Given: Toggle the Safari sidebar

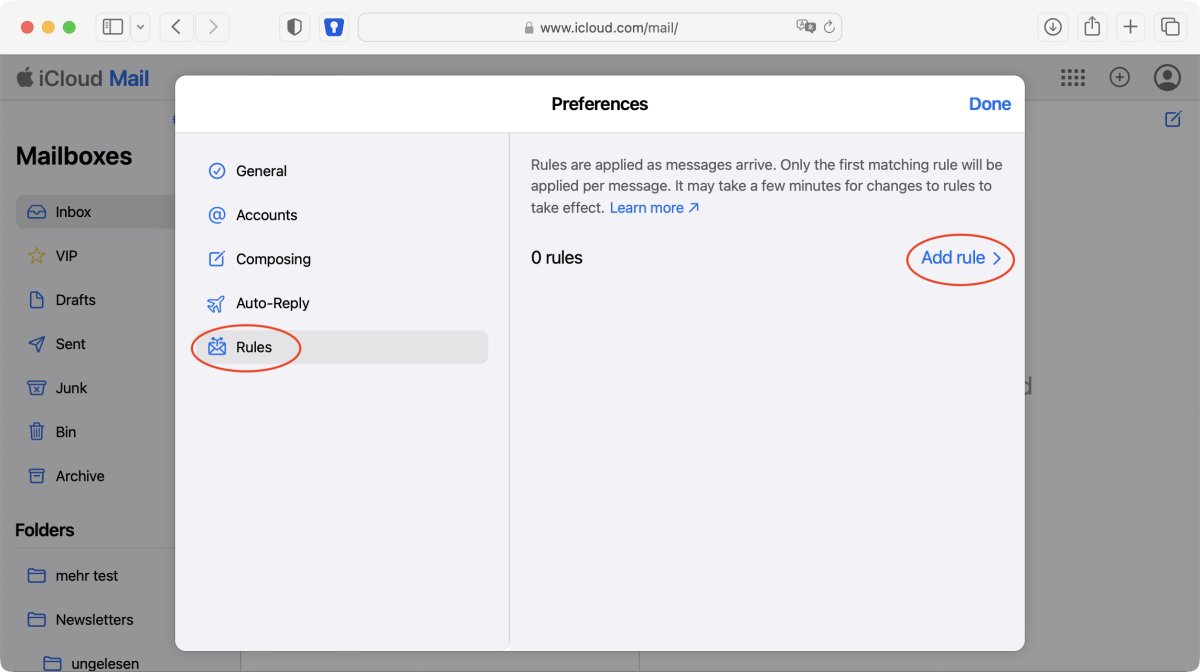Looking at the screenshot, I should pos(113,27).
